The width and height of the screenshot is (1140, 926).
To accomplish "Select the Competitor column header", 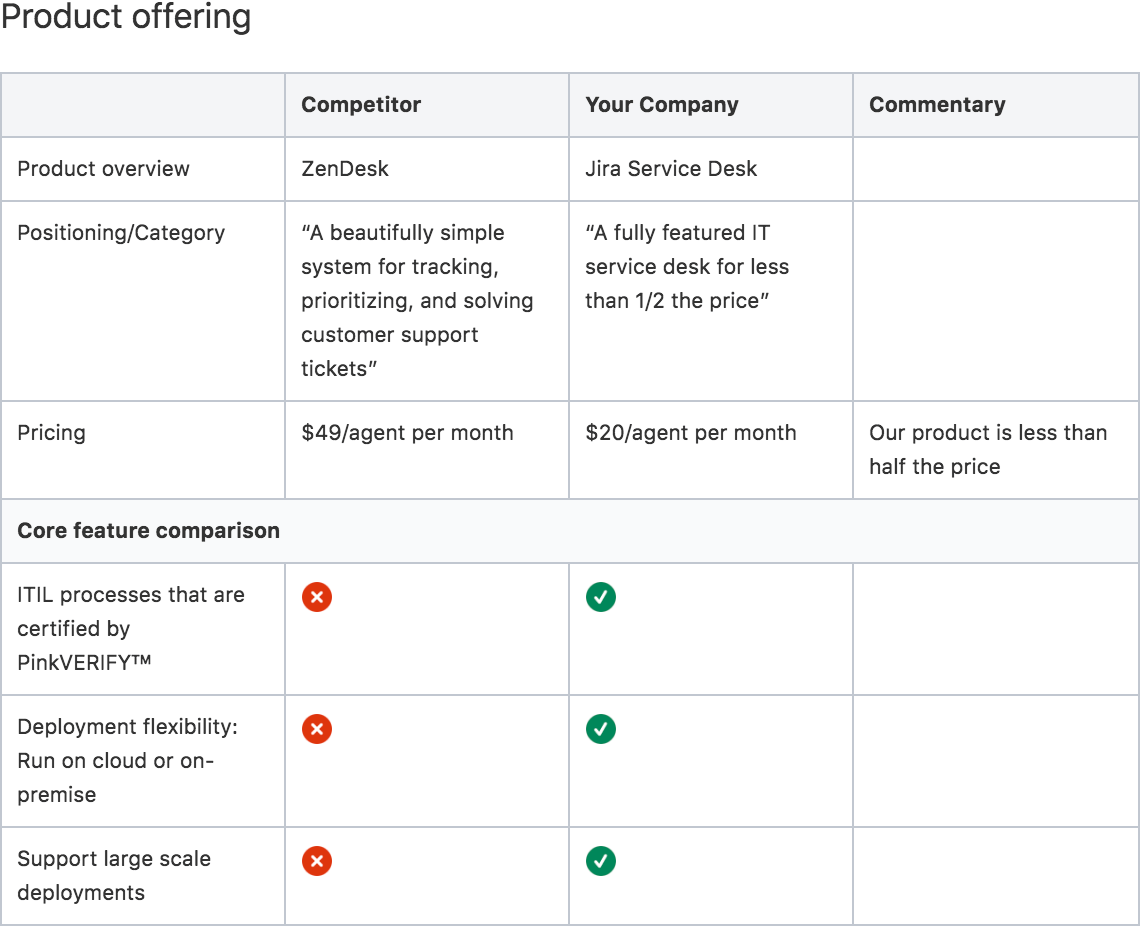I will click(361, 105).
